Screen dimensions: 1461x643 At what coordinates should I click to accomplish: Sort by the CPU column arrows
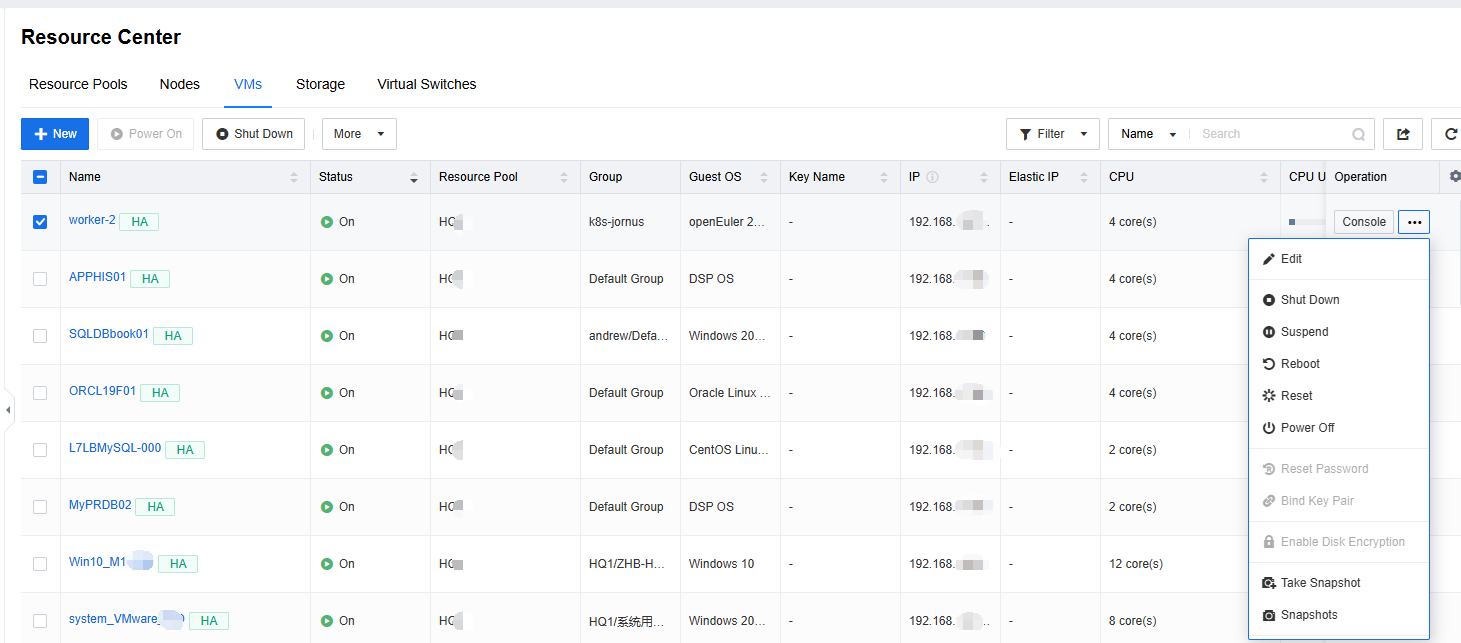[x=1264, y=177]
